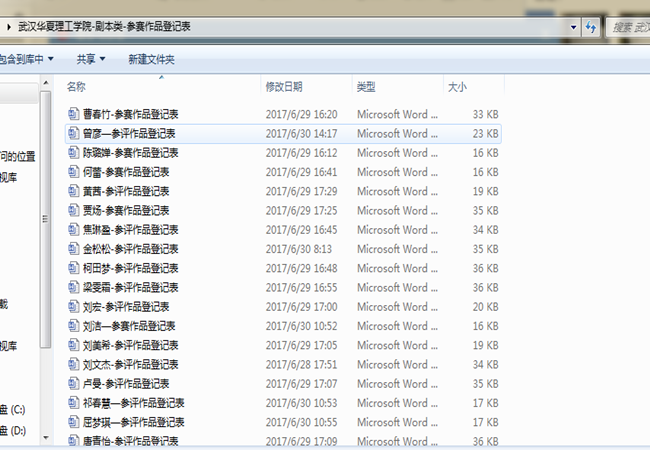This screenshot has width=650, height=450.
Task: Click the 33 KB size cell
Action: pyautogui.click(x=485, y=114)
